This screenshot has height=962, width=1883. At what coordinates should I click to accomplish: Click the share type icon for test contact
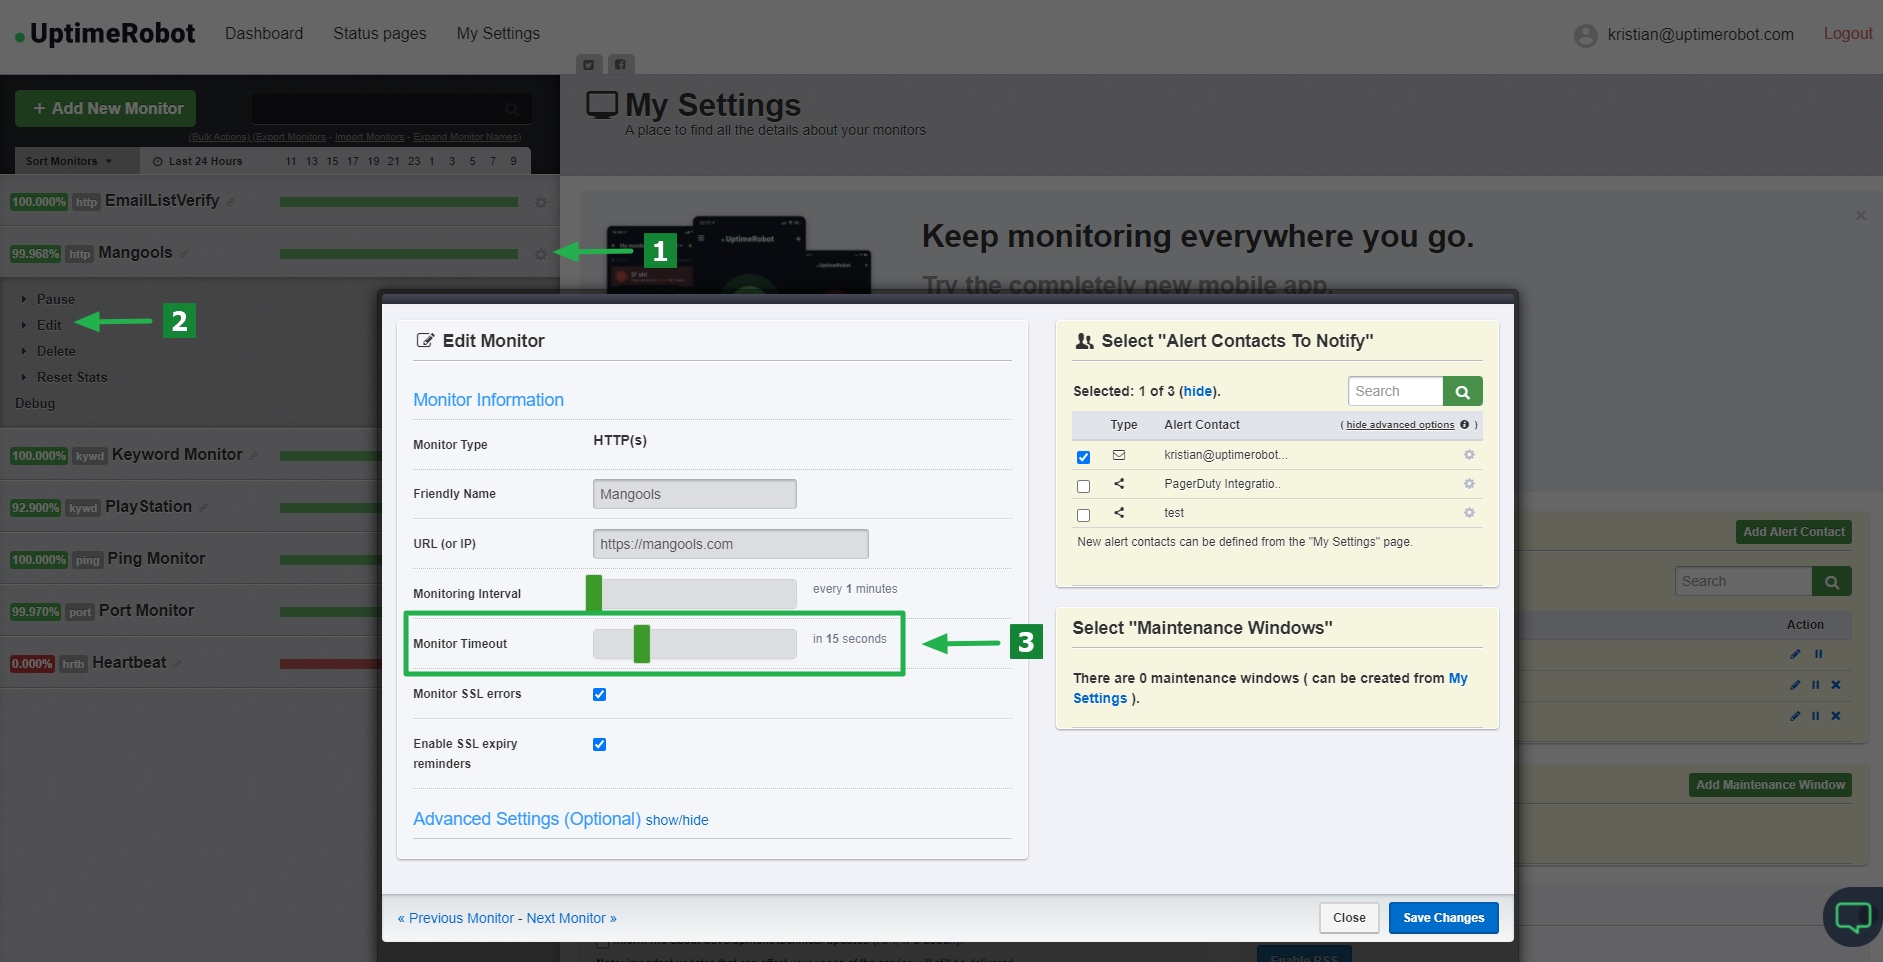[1119, 513]
